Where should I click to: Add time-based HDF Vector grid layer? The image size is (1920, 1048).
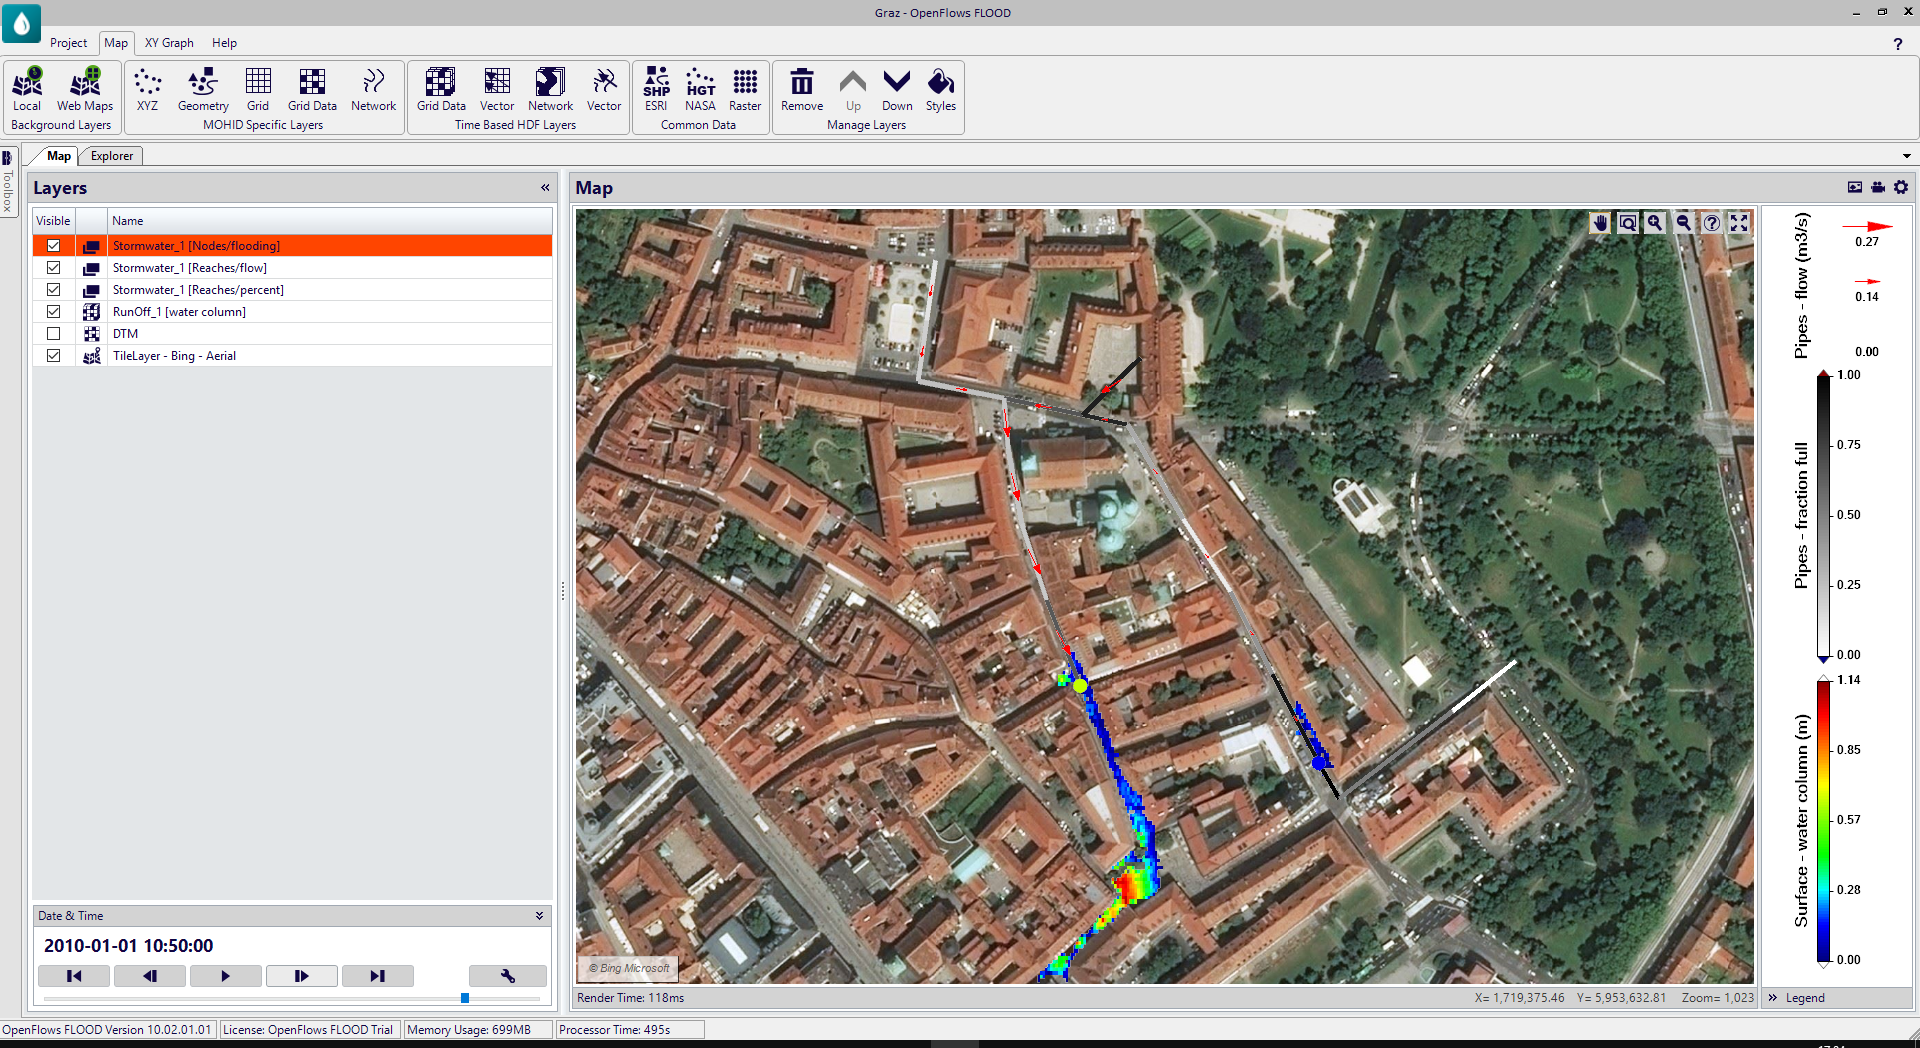tap(497, 90)
